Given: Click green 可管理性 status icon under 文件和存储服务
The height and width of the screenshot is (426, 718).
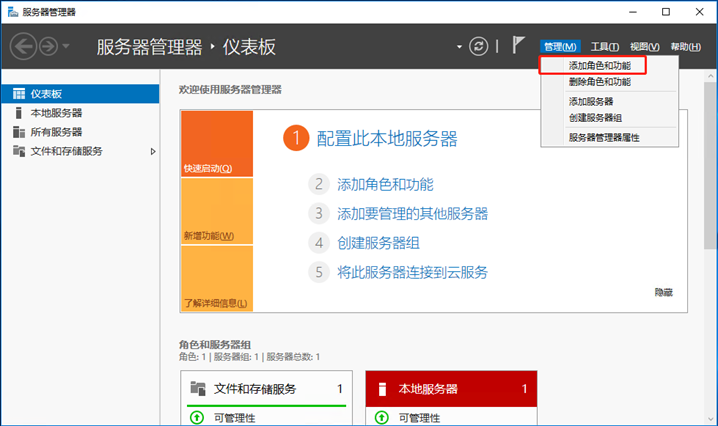Looking at the screenshot, I should point(196,418).
